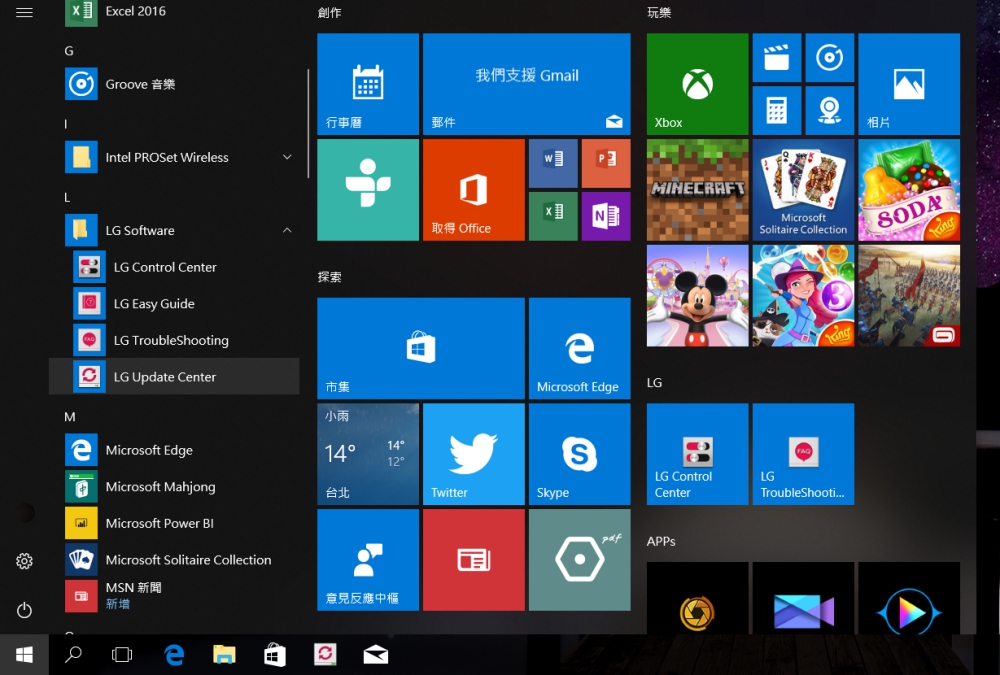This screenshot has width=1000, height=675.
Task: Open the Xbox tile
Action: tap(697, 84)
